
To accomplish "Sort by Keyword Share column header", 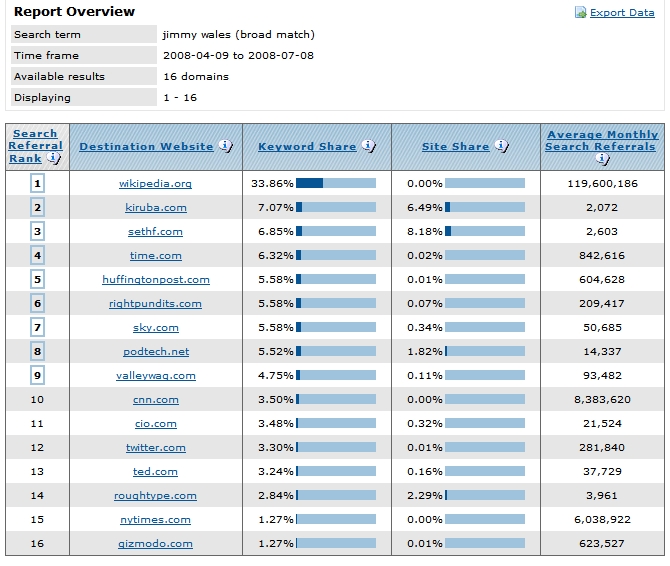I will [307, 147].
